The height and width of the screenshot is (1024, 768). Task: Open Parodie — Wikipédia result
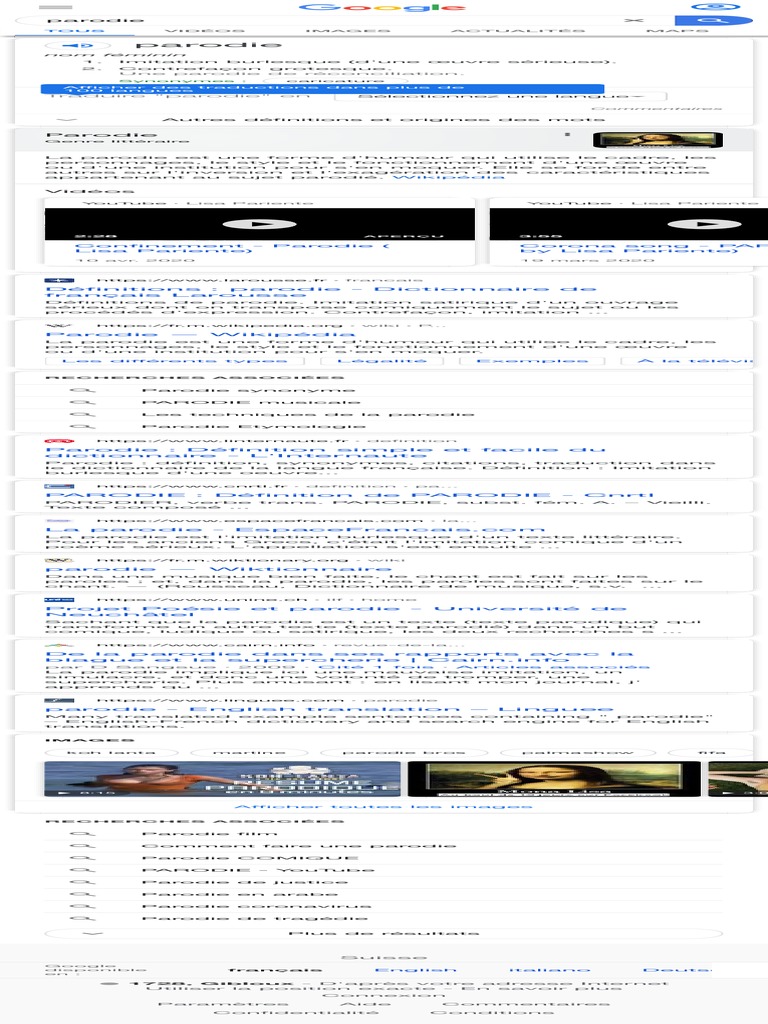(x=200, y=334)
